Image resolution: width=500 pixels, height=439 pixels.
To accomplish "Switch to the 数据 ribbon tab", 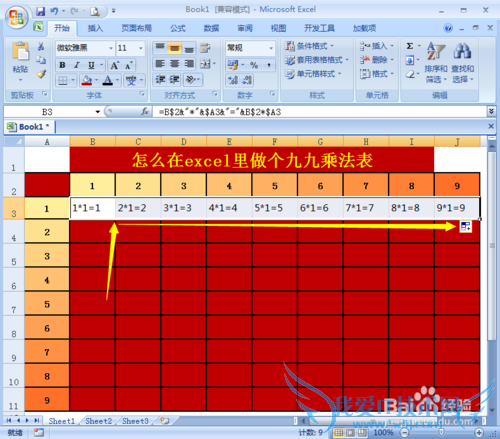I will tap(211, 28).
